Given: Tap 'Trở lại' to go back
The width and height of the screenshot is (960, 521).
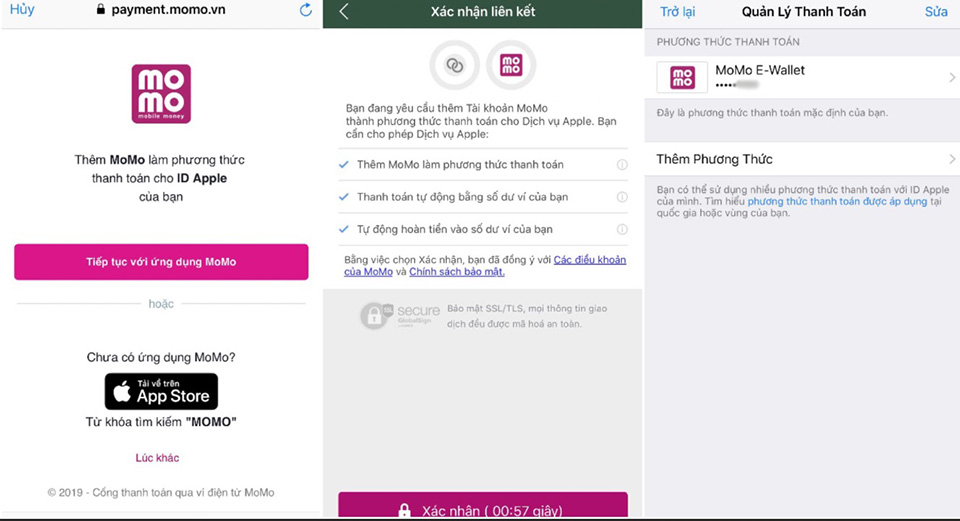Looking at the screenshot, I should click(x=677, y=12).
